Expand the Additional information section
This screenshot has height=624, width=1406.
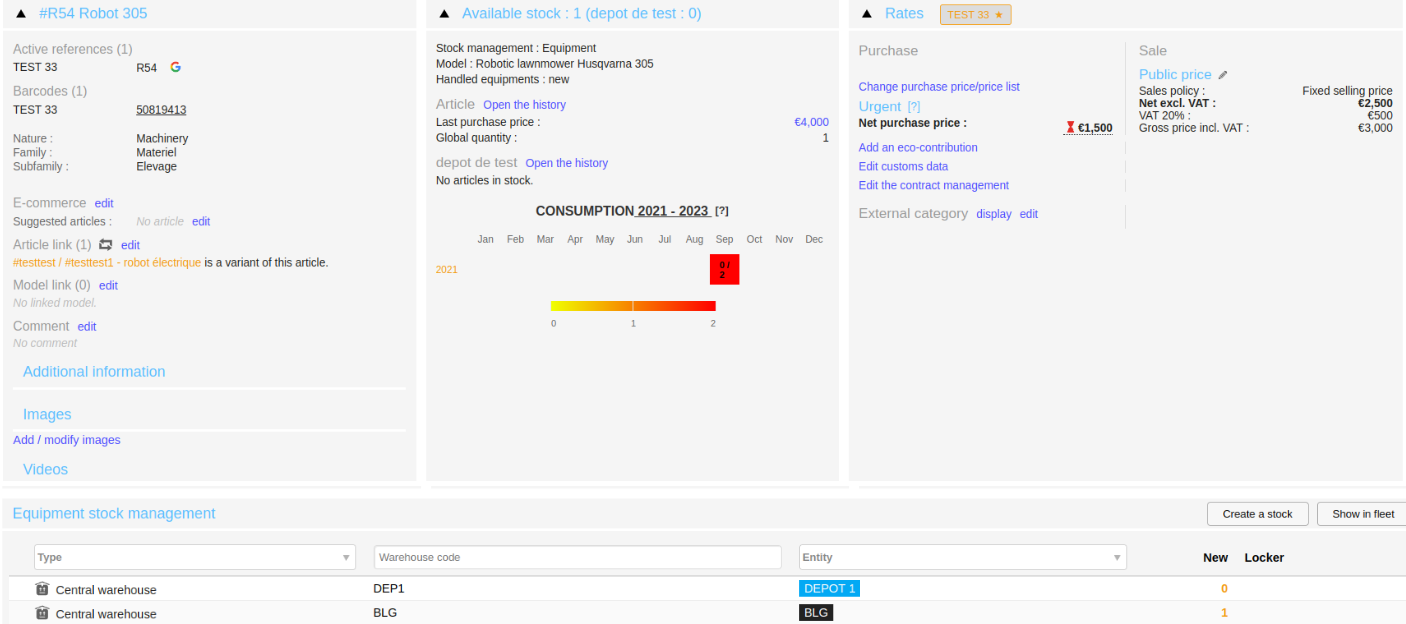click(x=94, y=372)
